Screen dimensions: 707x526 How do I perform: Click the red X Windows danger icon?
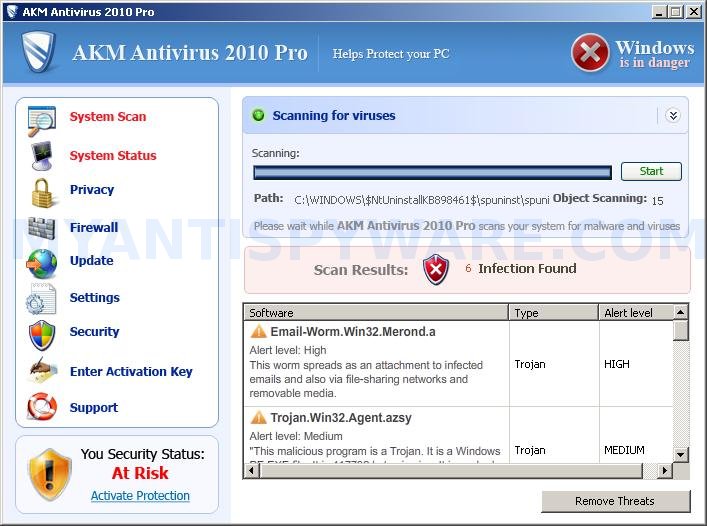click(590, 53)
